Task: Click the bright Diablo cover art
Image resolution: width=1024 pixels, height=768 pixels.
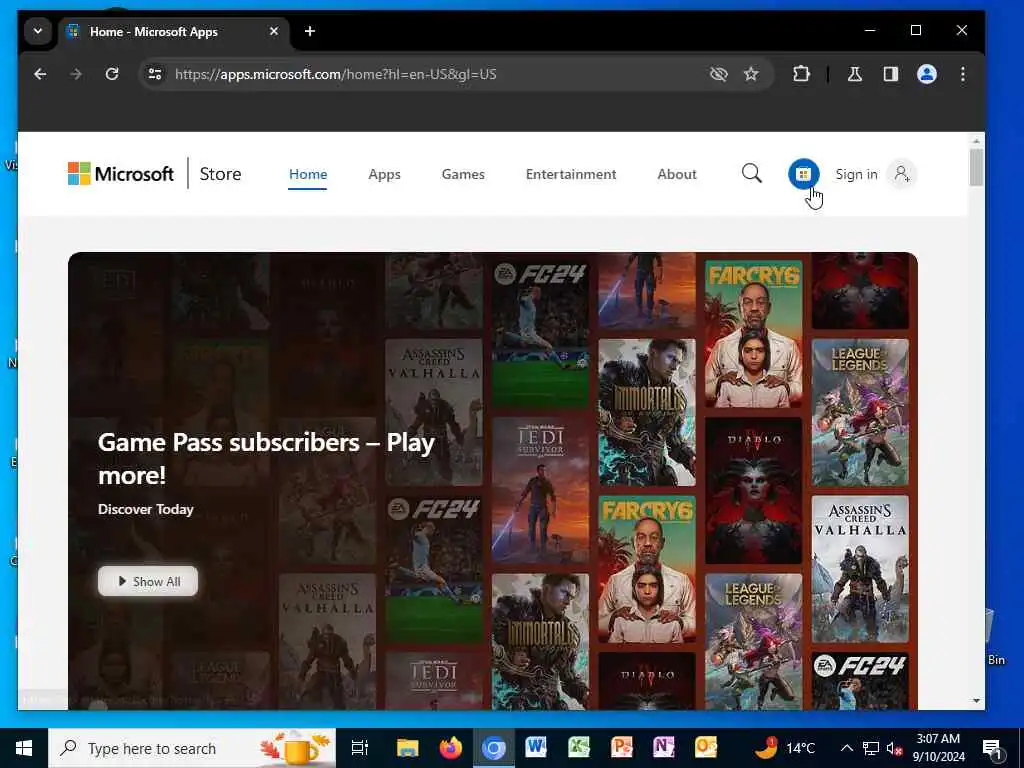Action: (x=754, y=491)
